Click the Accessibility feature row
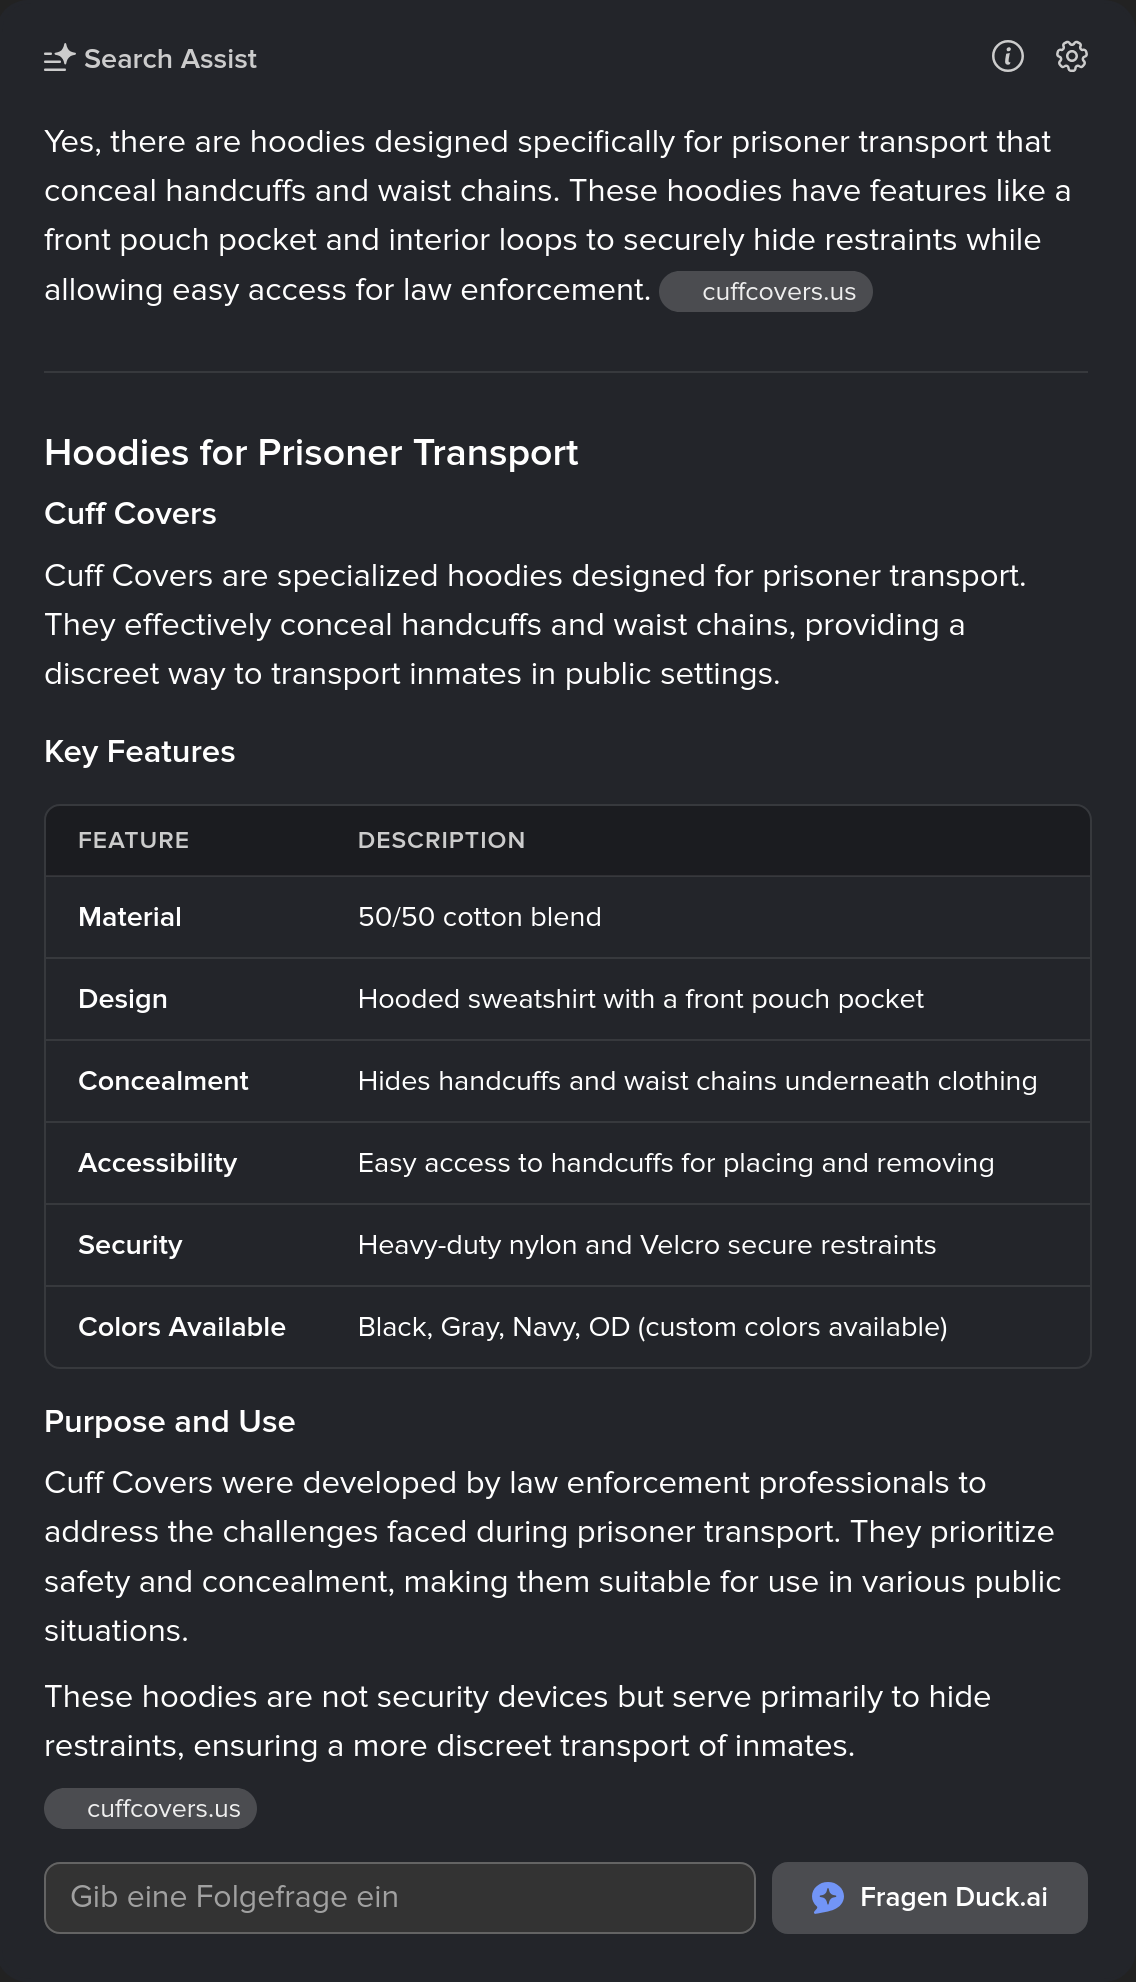 point(568,1163)
